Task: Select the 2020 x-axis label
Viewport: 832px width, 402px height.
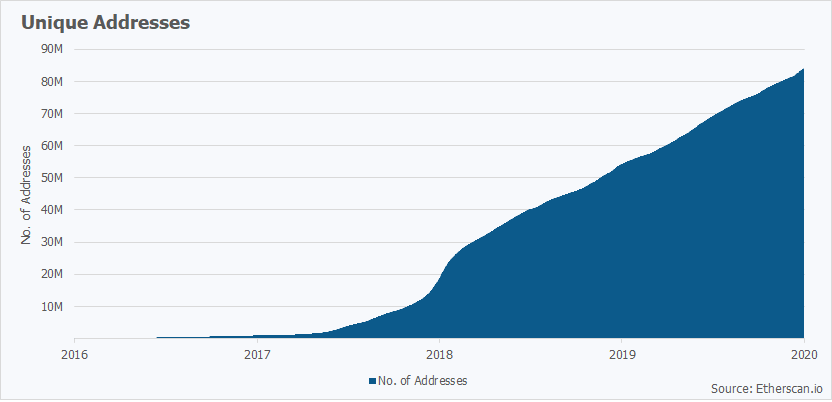Action: coord(804,353)
